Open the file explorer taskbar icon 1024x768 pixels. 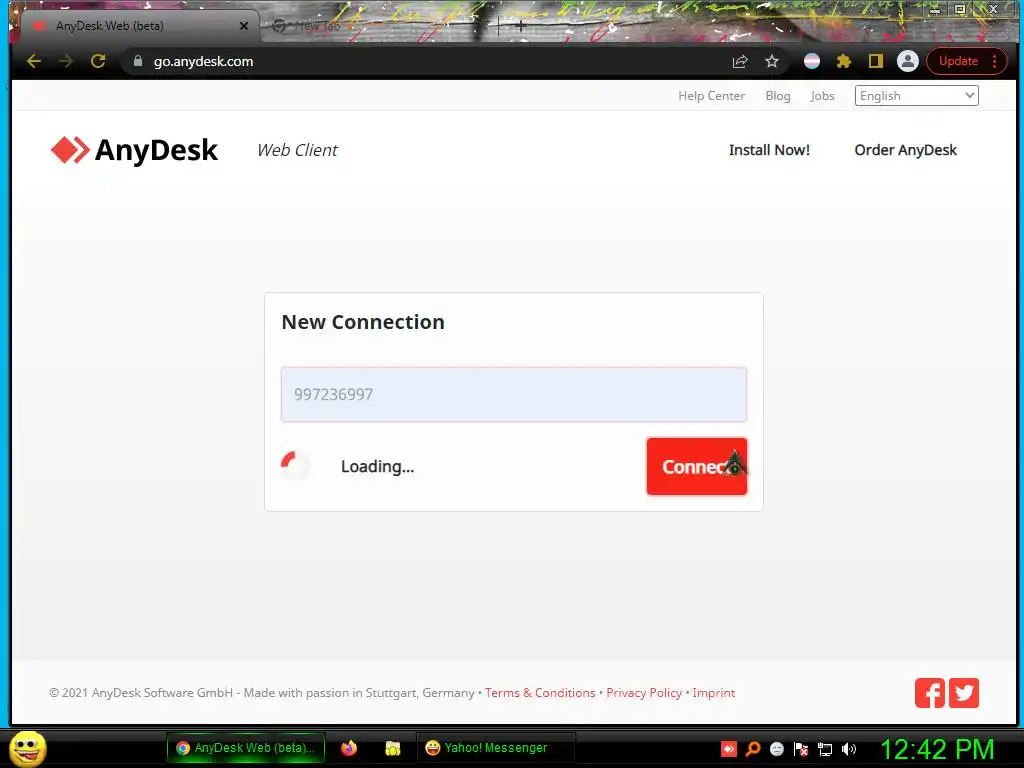(392, 748)
